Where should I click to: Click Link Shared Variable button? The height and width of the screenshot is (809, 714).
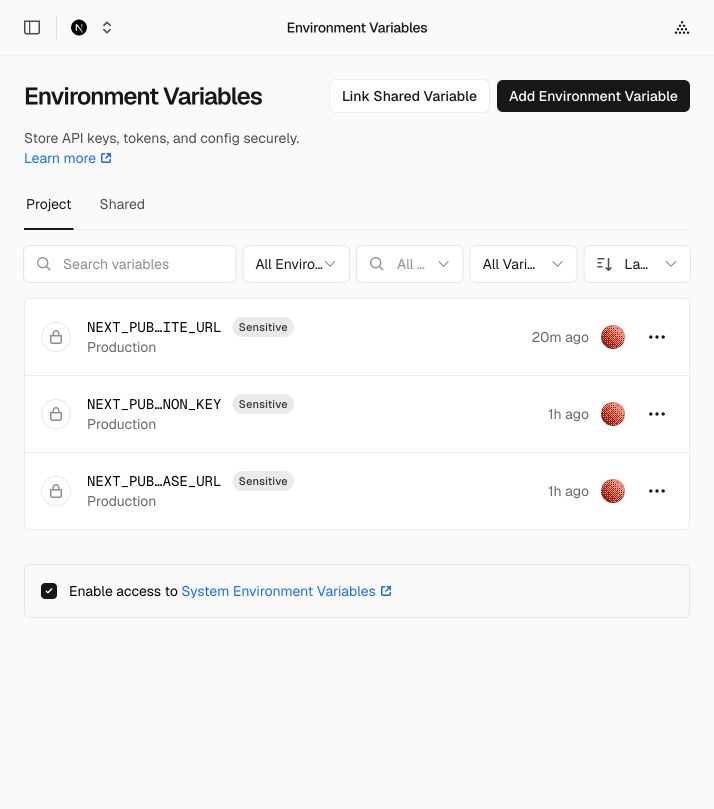tap(409, 96)
